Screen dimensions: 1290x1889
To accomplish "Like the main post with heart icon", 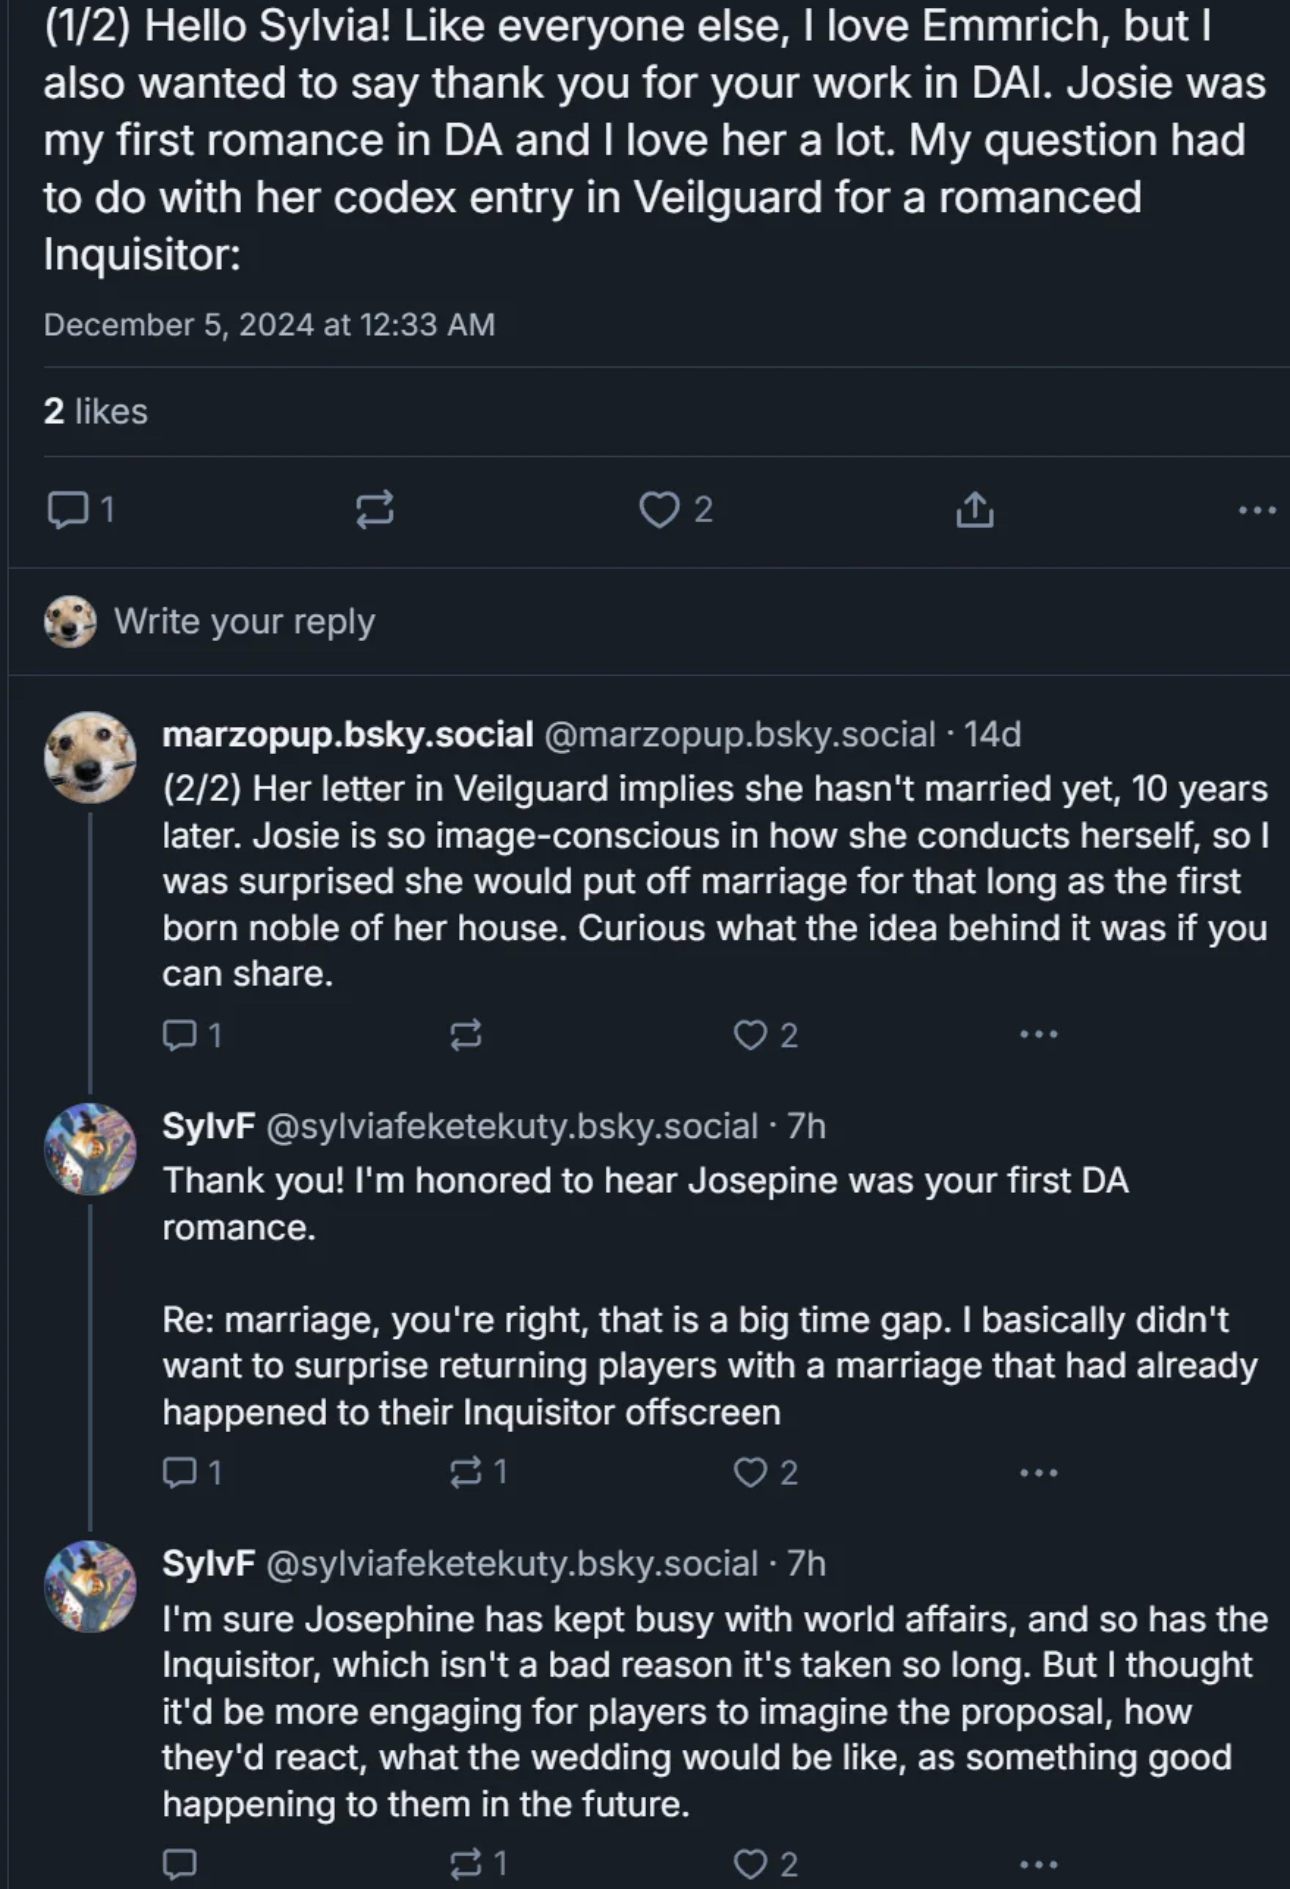I will pos(659,510).
